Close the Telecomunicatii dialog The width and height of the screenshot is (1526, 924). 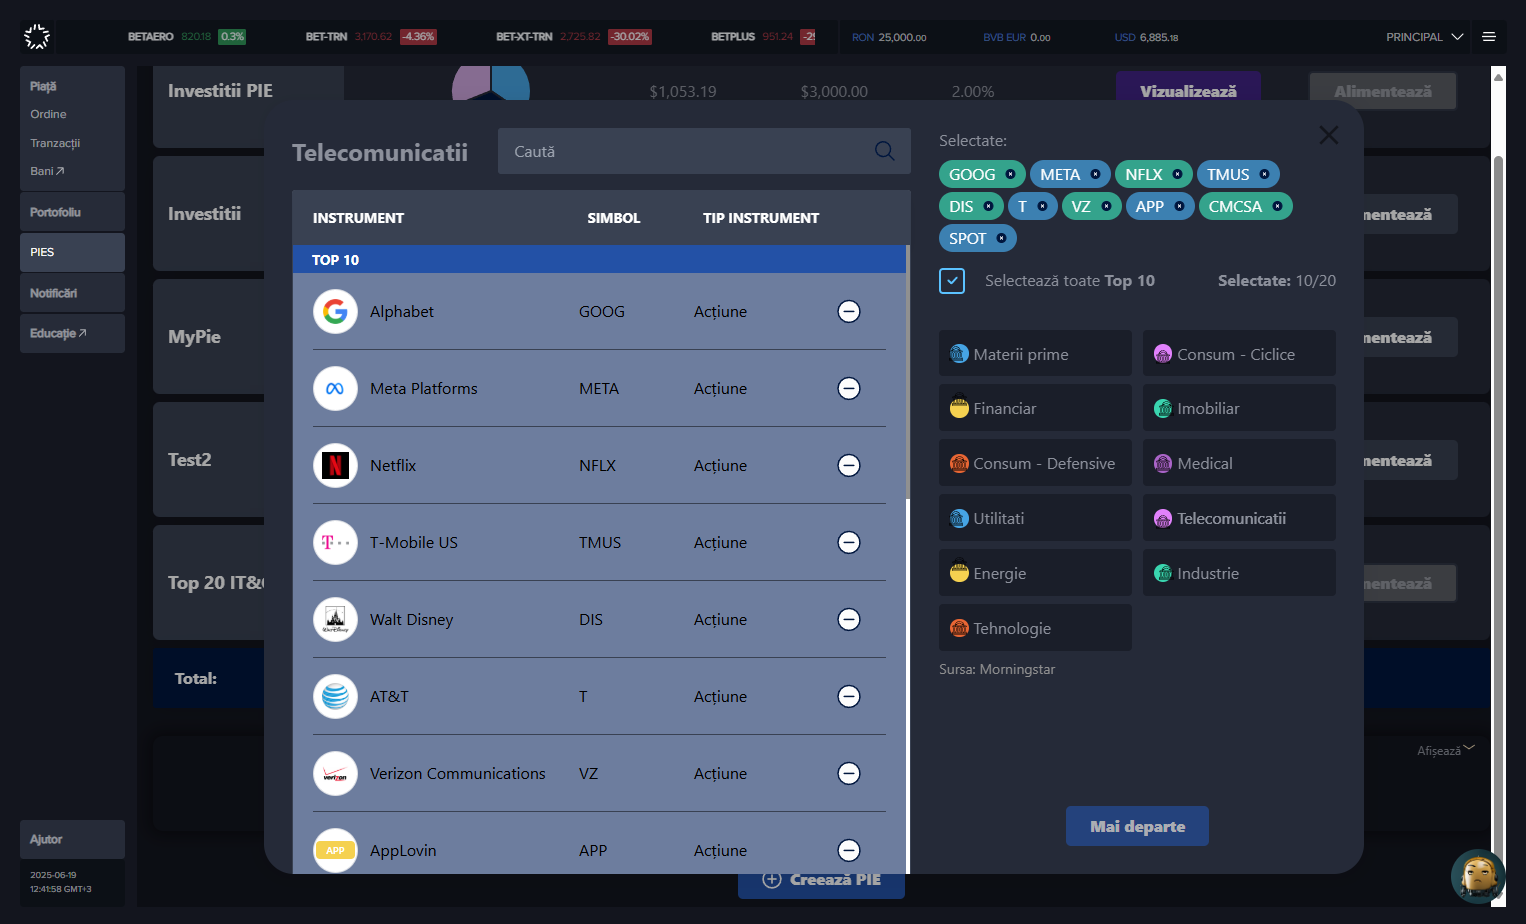coord(1328,135)
